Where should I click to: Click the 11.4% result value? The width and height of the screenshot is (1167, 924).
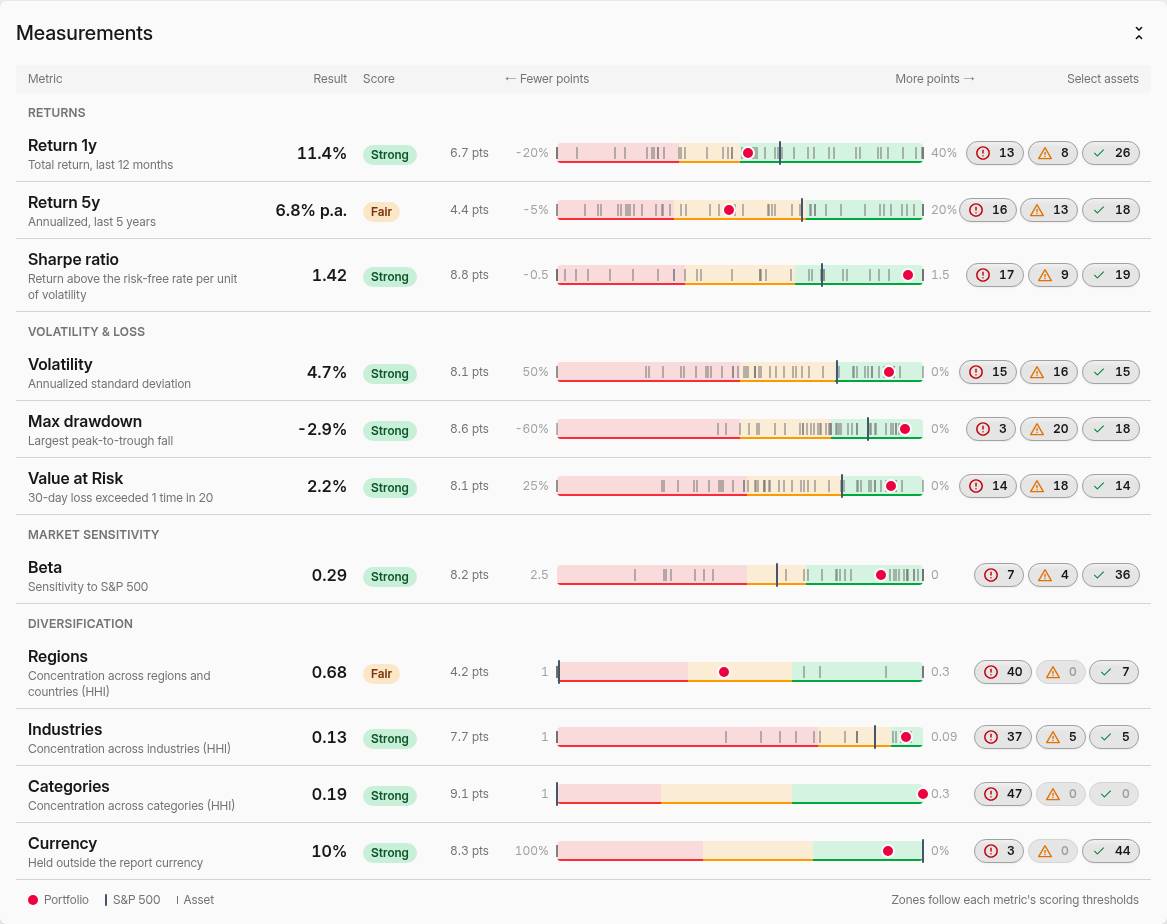(322, 153)
